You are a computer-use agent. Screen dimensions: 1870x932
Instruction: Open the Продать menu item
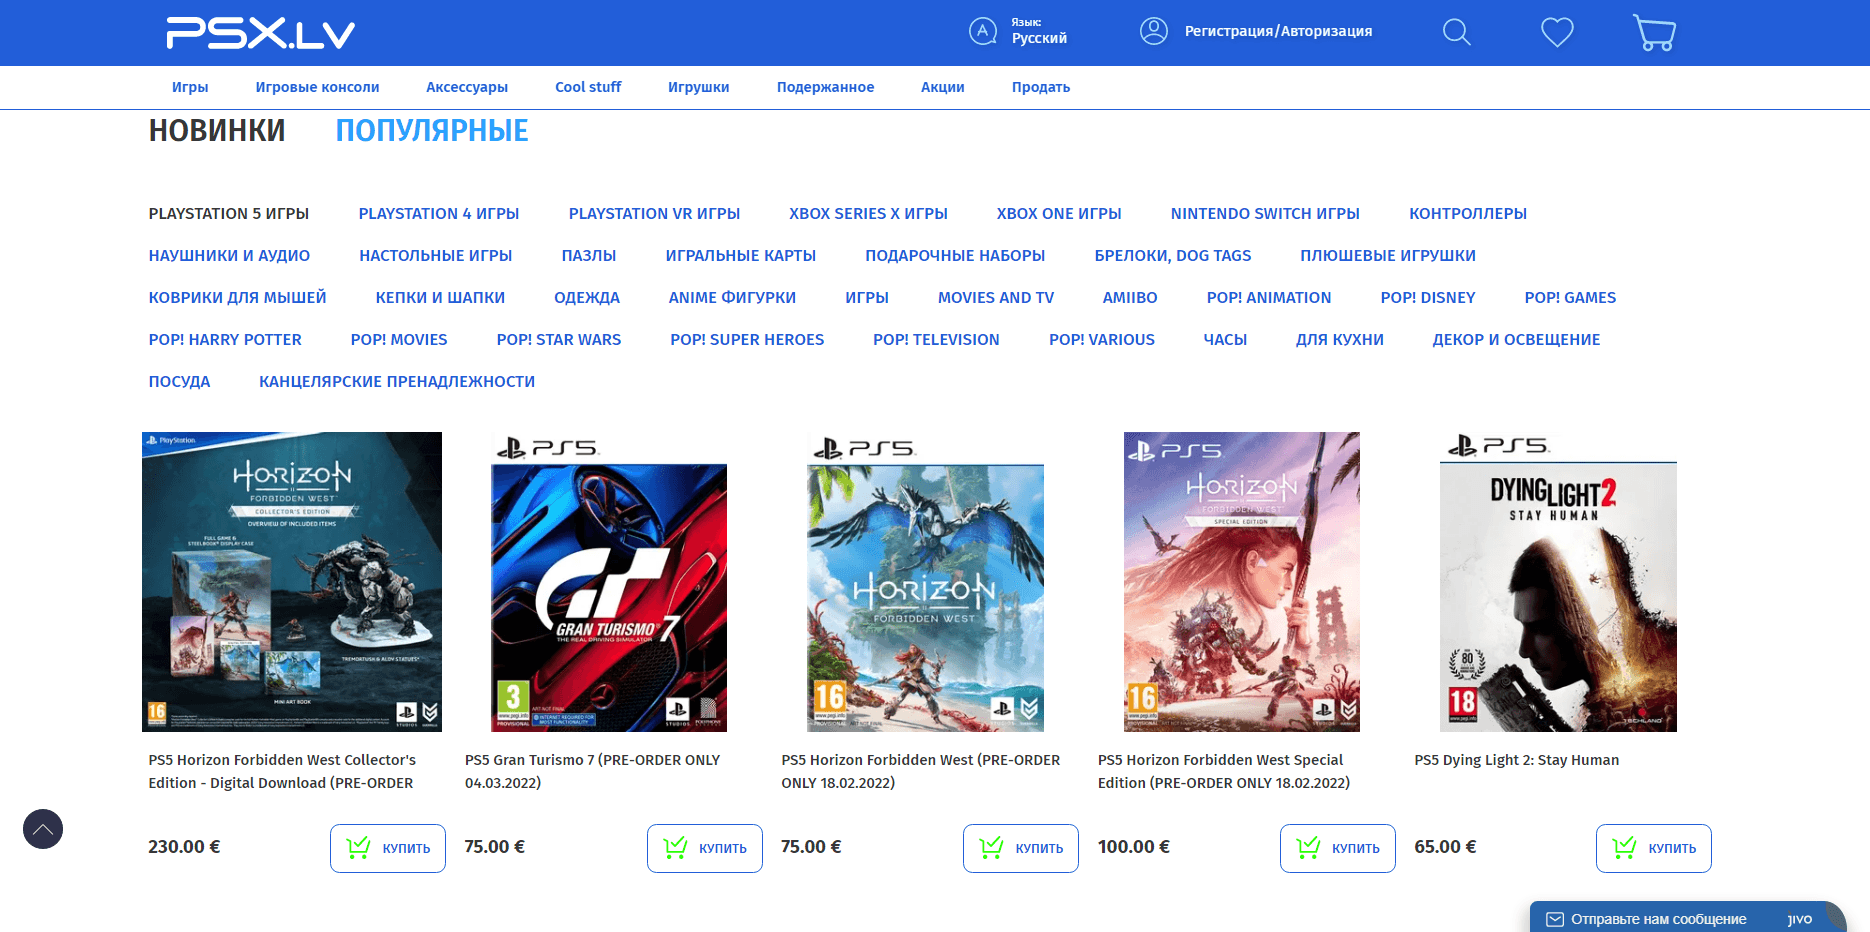pyautogui.click(x=1041, y=87)
